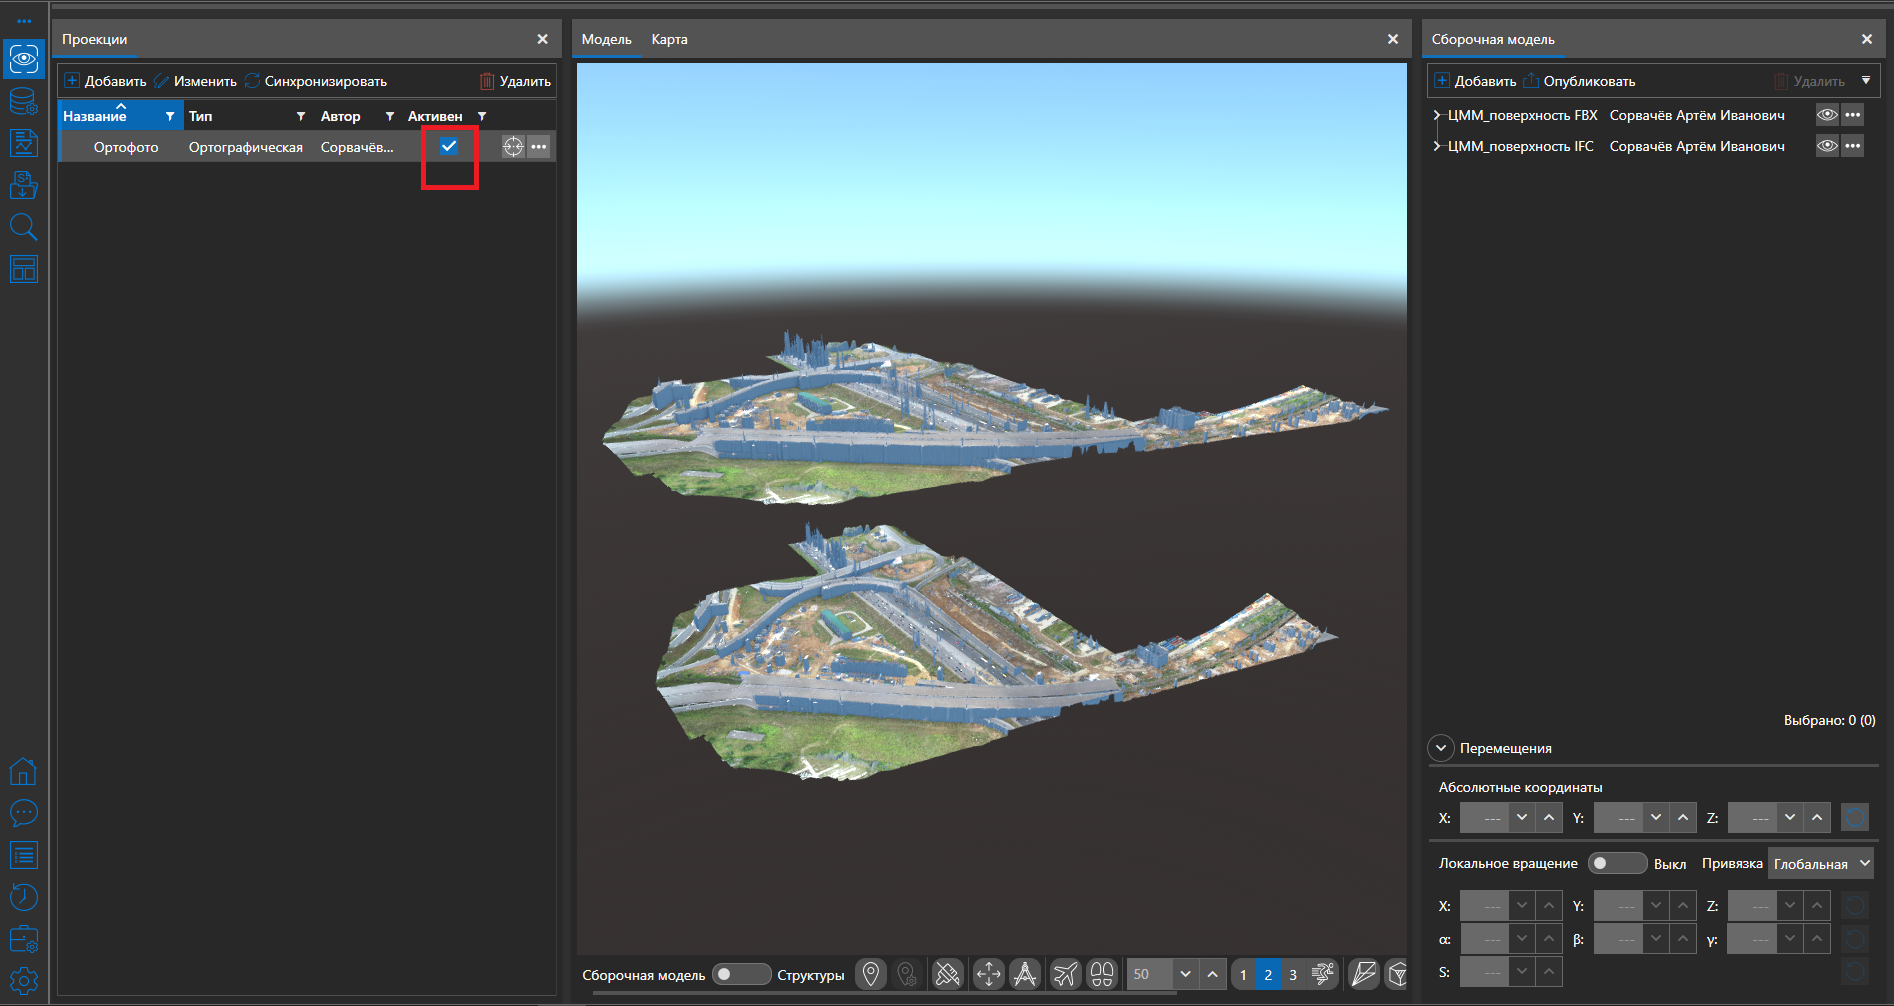
Task: Expand the ЦММ_поверхность FBX tree item
Action: point(1437,115)
